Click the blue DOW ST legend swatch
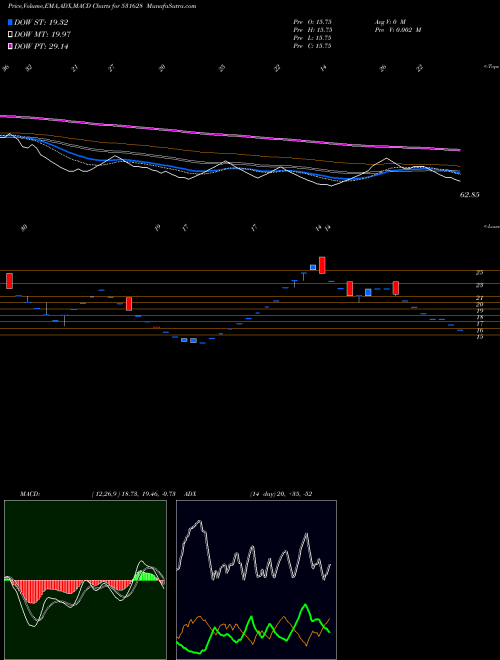The image size is (500, 660). pyautogui.click(x=11, y=22)
